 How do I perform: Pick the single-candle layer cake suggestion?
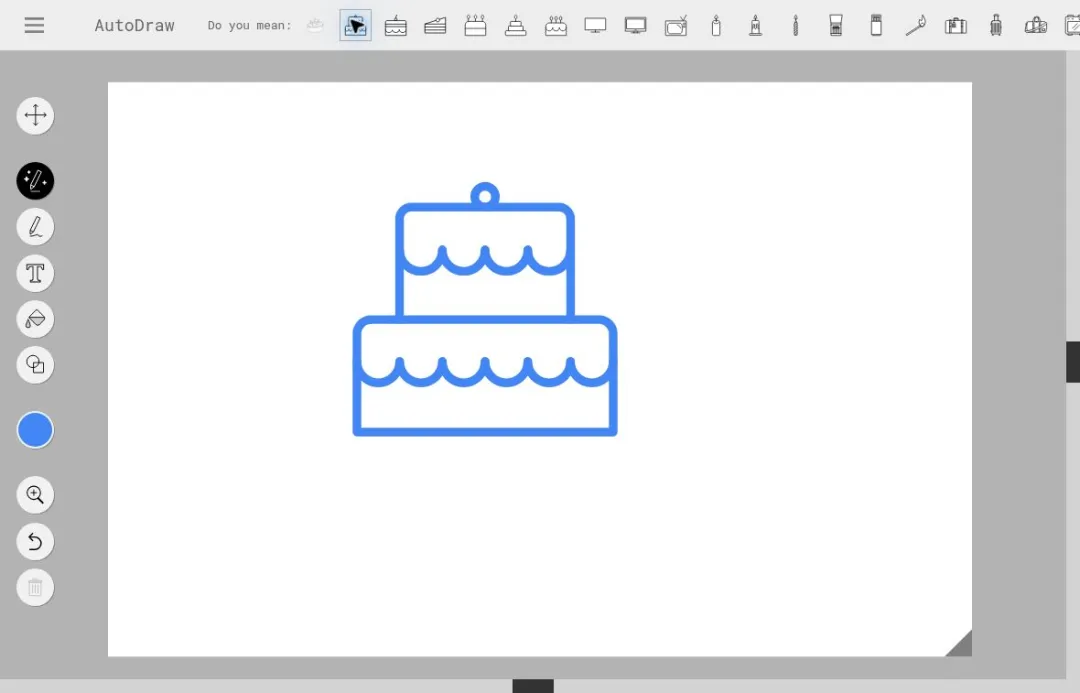click(x=395, y=25)
